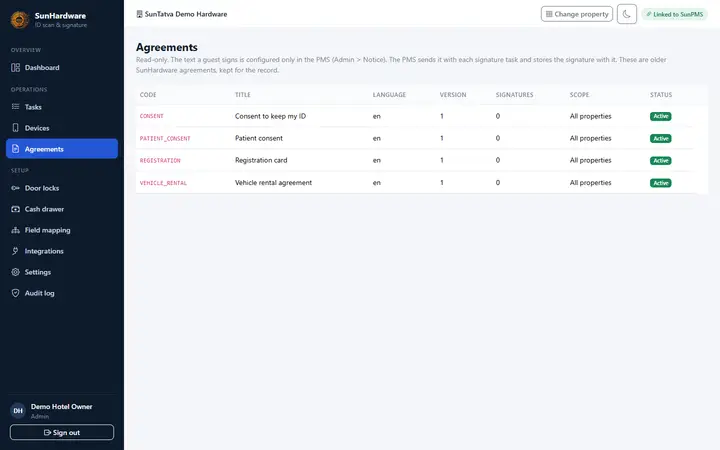
Task: Click All properties in VEHICLE_RENTAL row
Action: pos(591,183)
